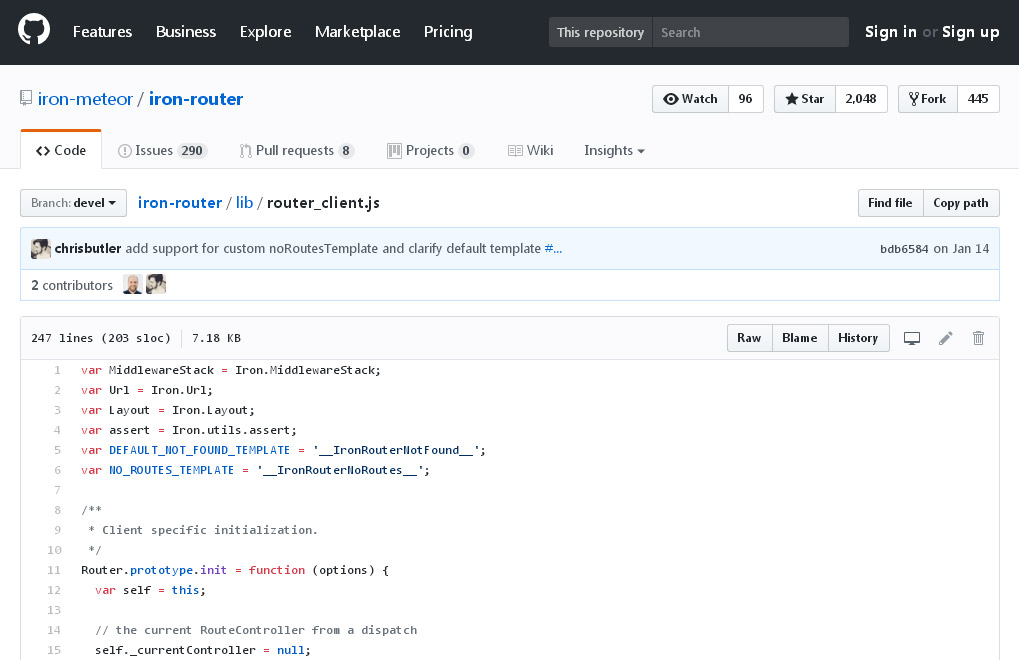This screenshot has width=1019, height=660.
Task: Click the GitHub octocat logo
Action: click(x=34, y=32)
